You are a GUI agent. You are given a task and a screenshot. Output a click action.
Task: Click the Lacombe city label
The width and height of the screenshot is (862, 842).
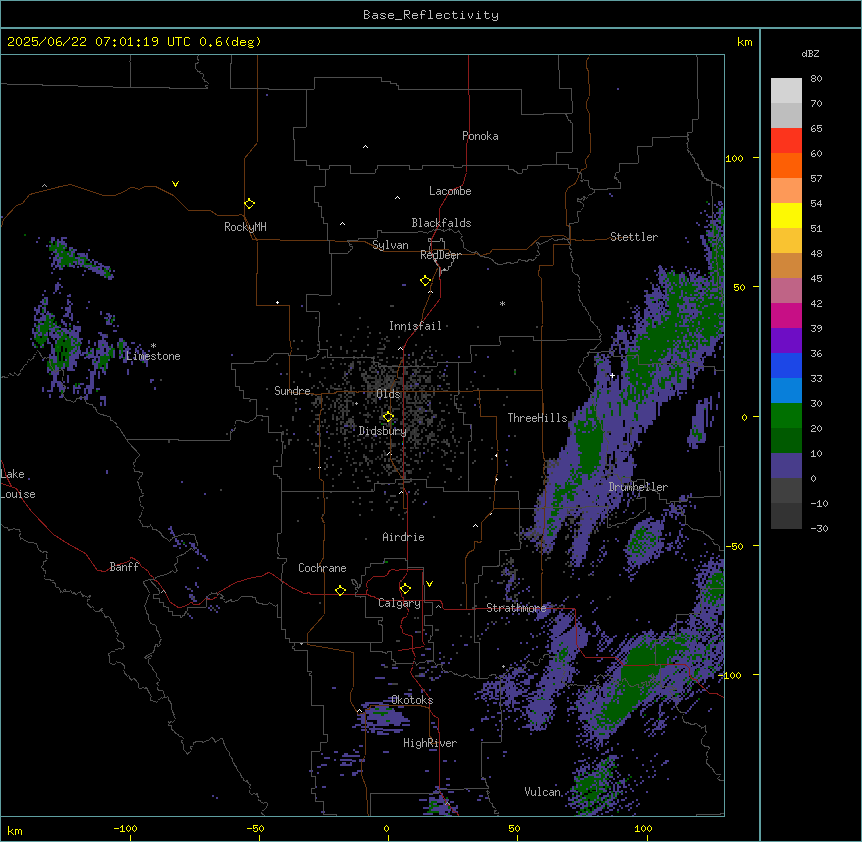450,191
